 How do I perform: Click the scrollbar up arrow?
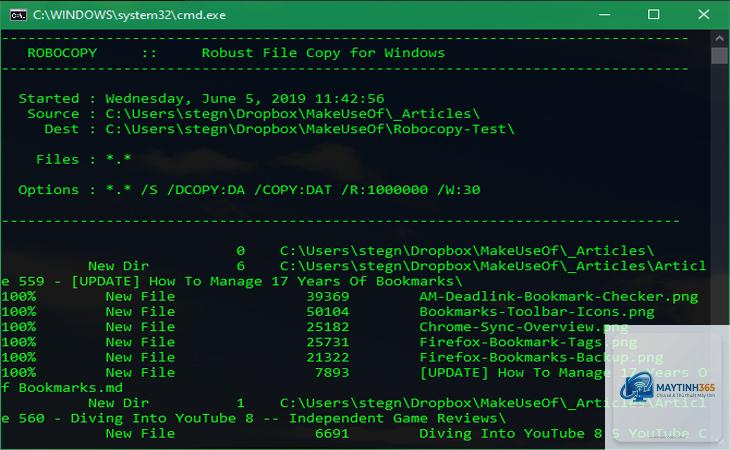coord(720,38)
